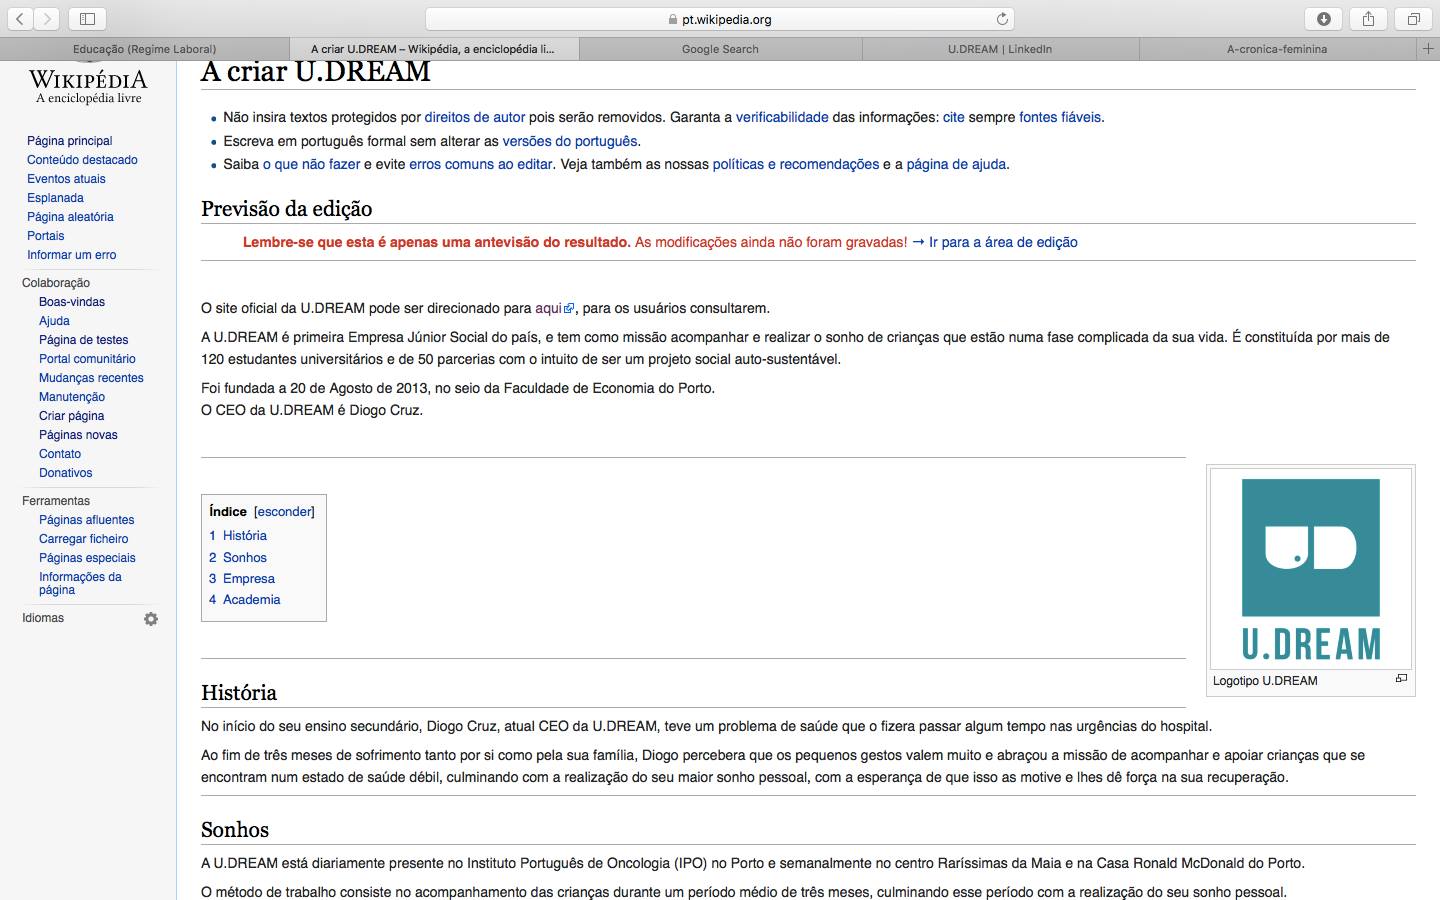
Task: Click the Idiomas sidebar heading
Action: [x=43, y=618]
